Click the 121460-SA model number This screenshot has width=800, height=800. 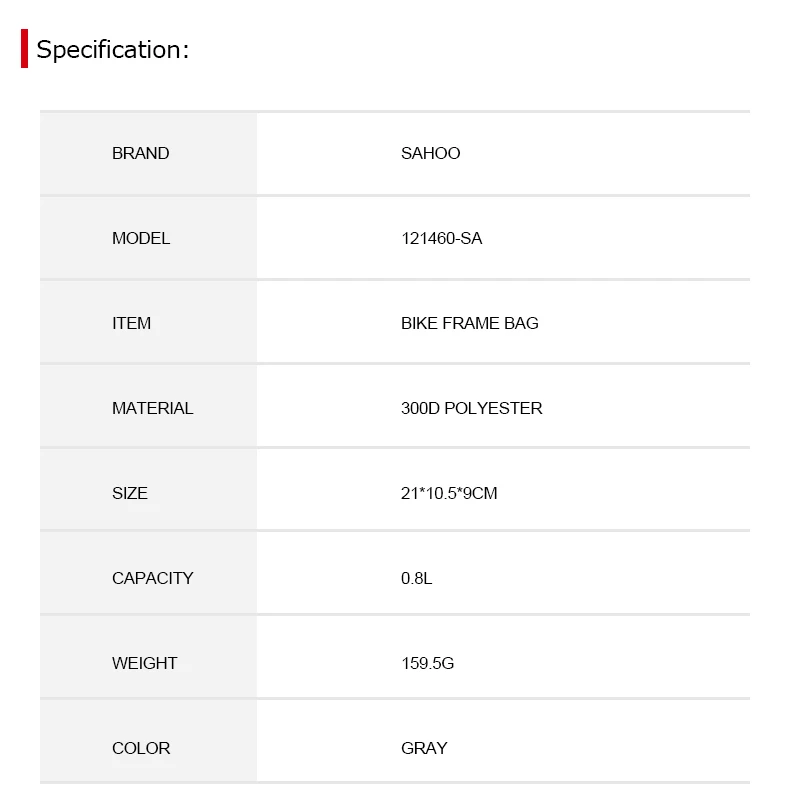tap(441, 238)
